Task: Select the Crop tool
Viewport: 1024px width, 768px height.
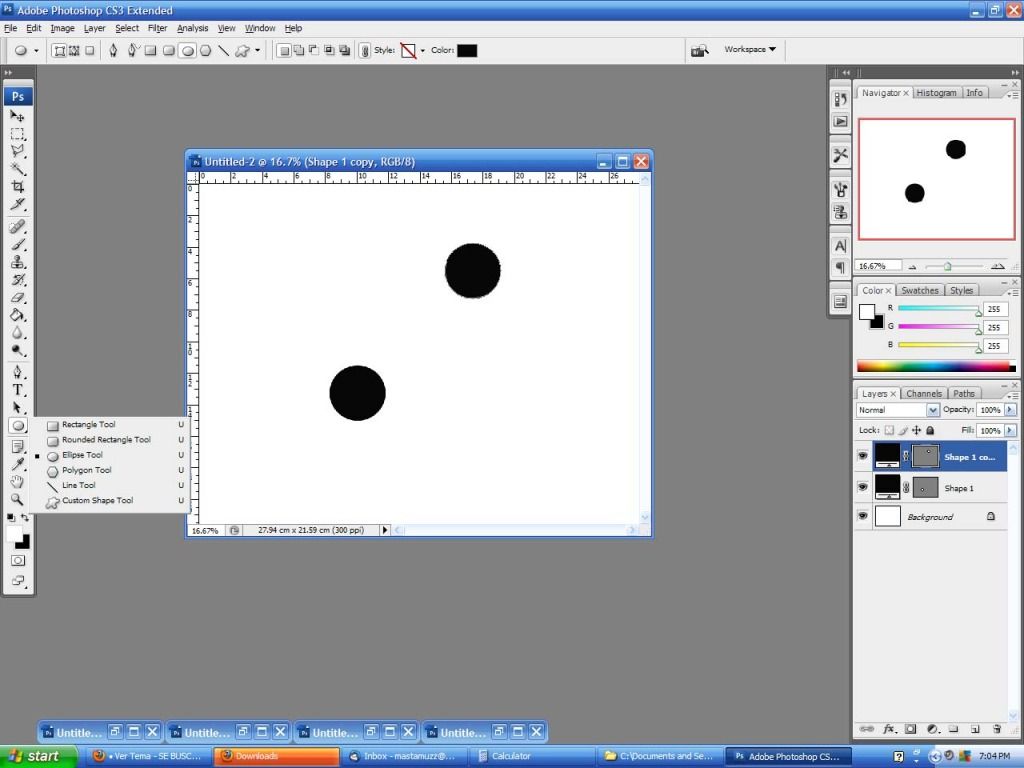Action: pos(18,186)
